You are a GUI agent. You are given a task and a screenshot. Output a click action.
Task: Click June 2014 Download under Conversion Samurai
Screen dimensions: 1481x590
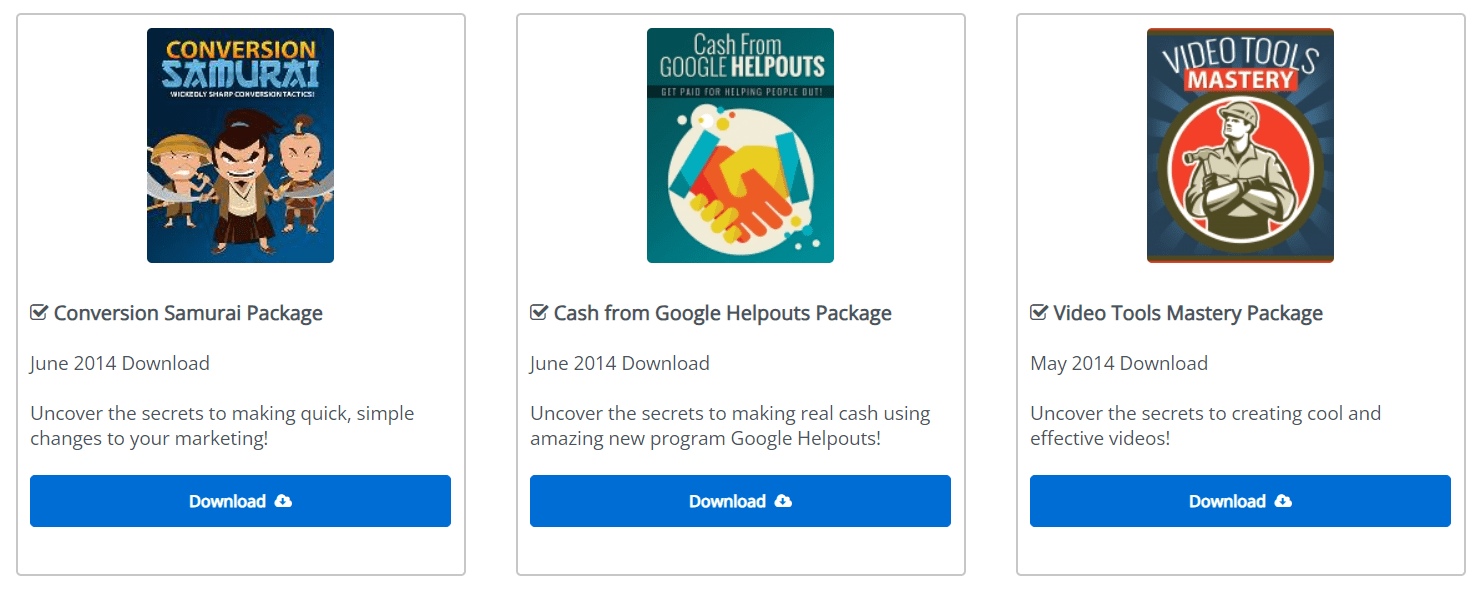click(120, 363)
